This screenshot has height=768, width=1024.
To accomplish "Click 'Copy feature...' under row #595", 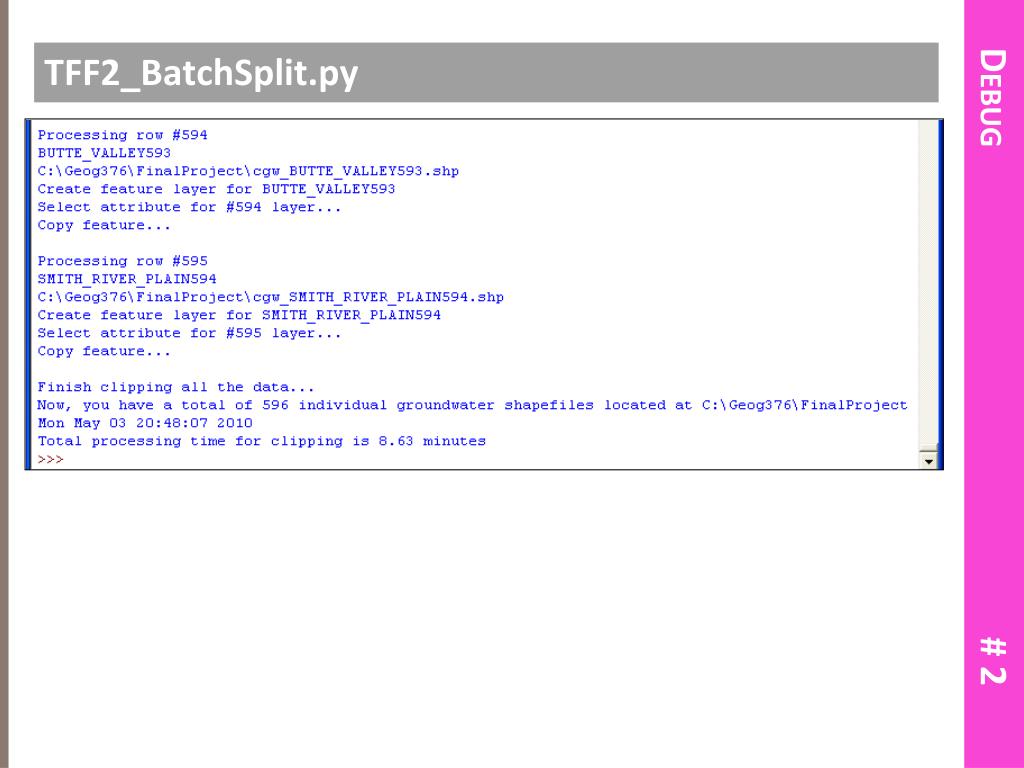I will point(104,351).
